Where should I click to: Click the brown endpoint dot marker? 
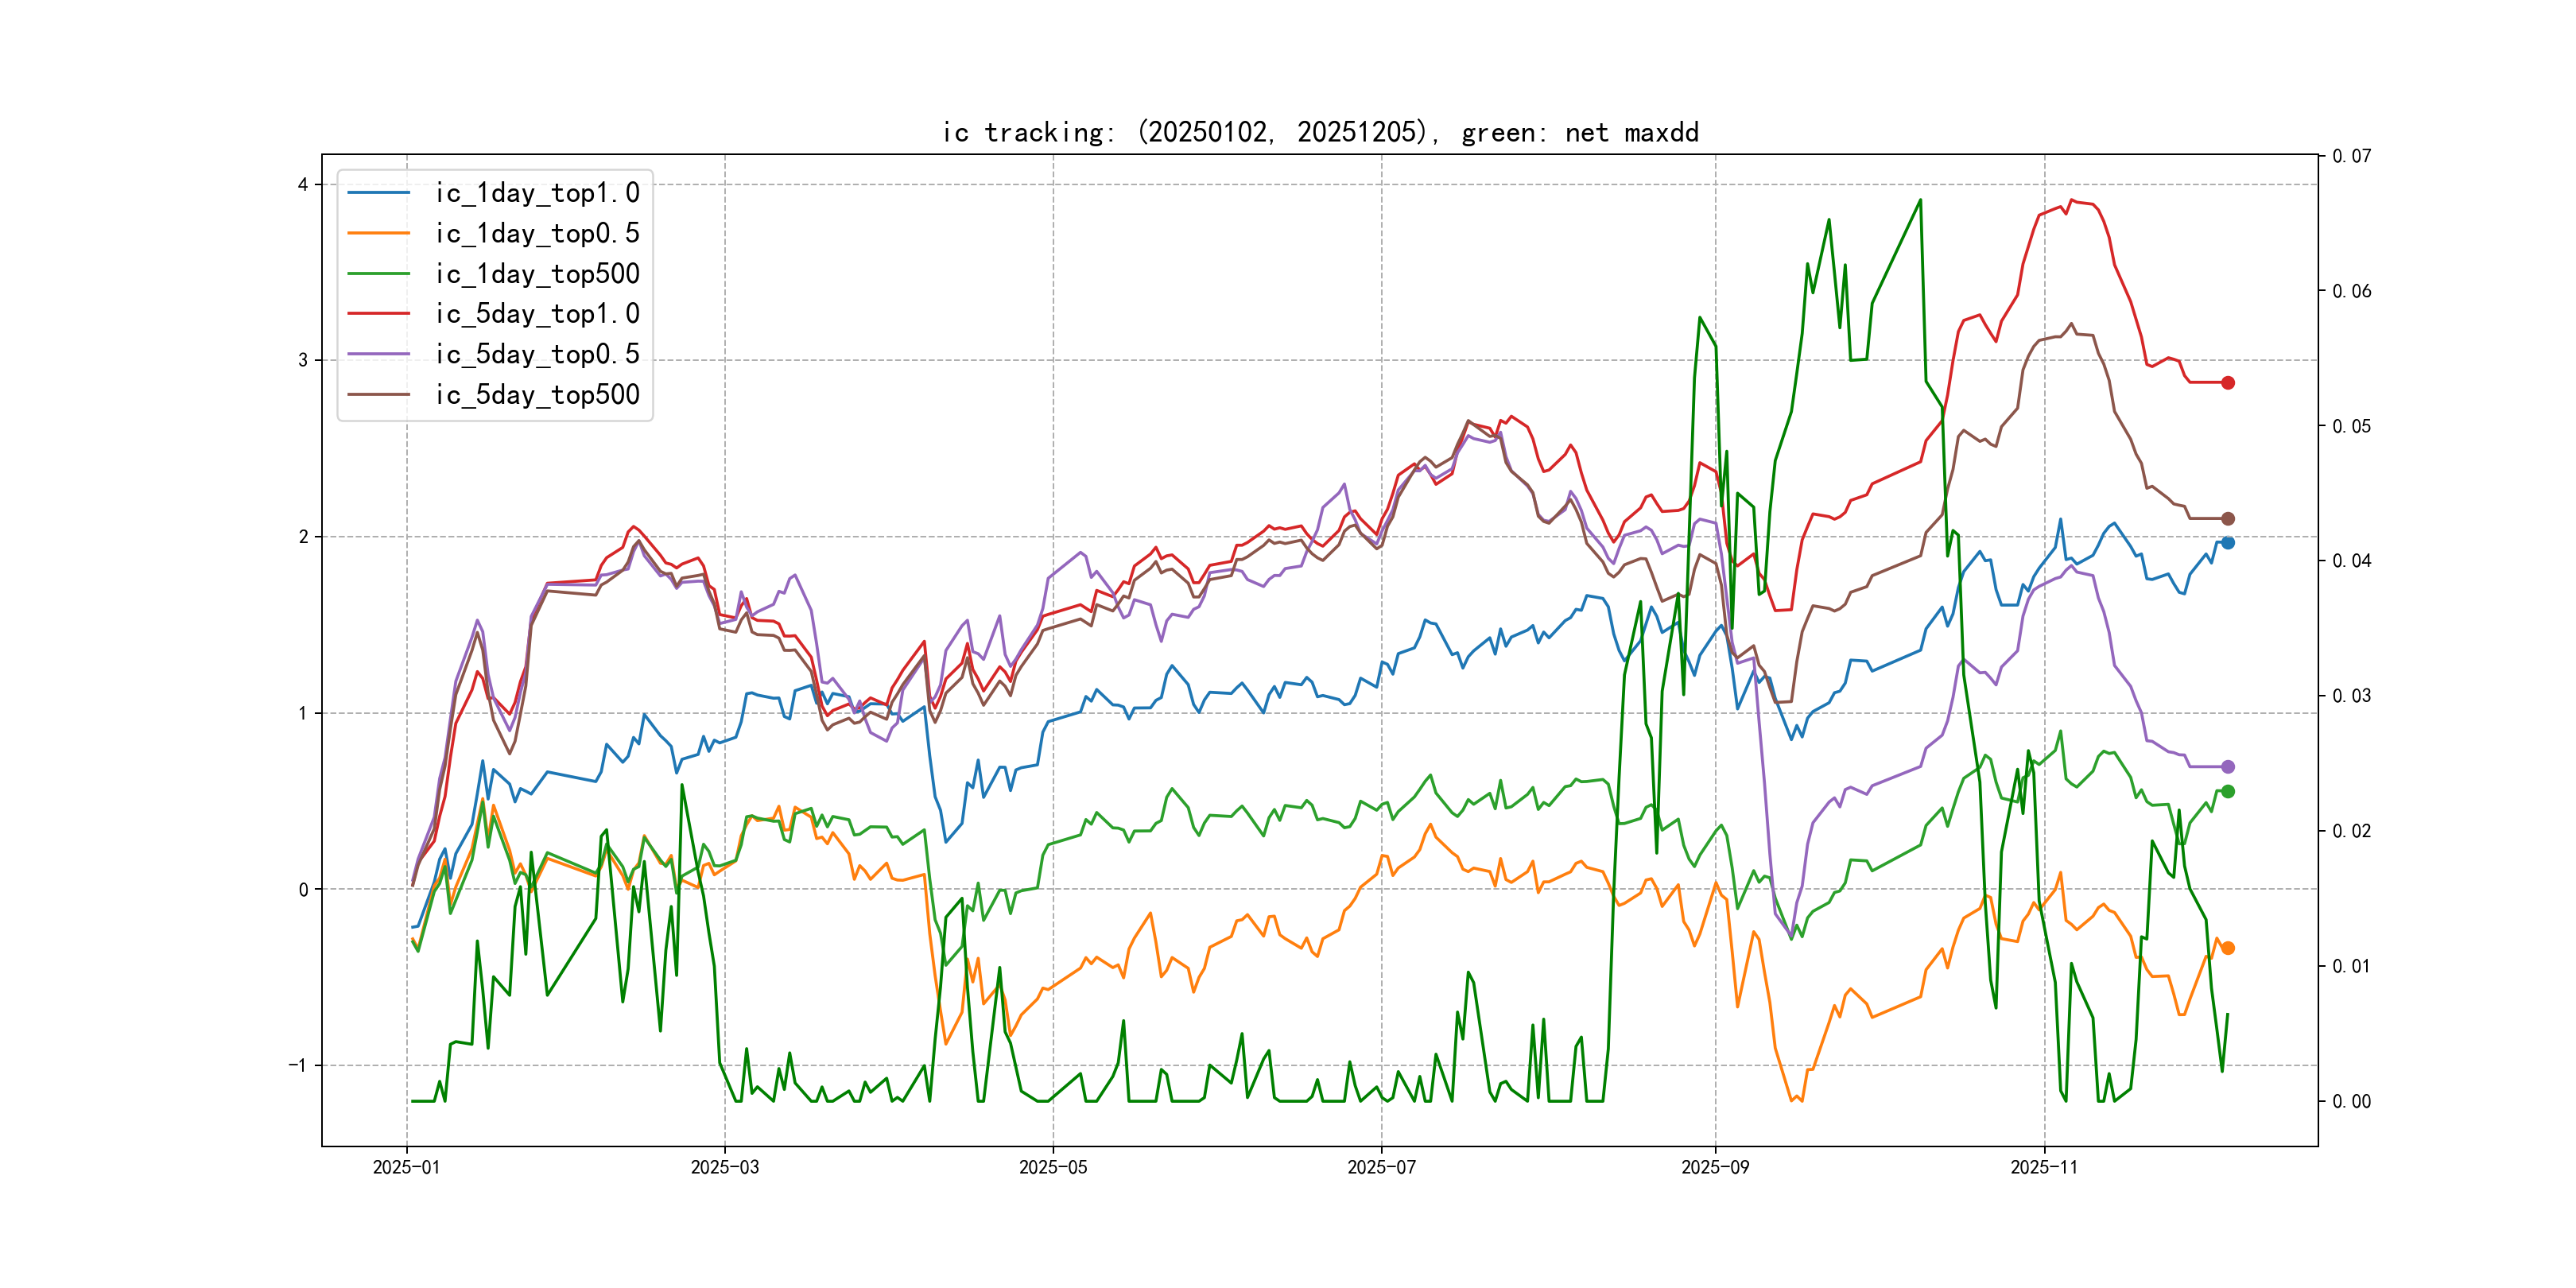point(2227,519)
